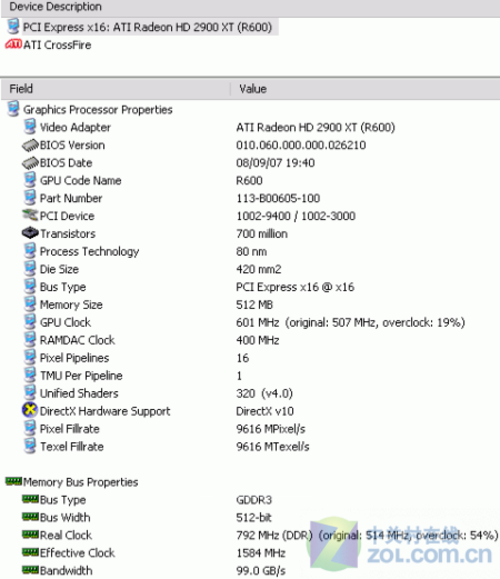Screen dimensions: 500x579
Task: Click the 420 mm2 die size value
Action: tap(258, 269)
